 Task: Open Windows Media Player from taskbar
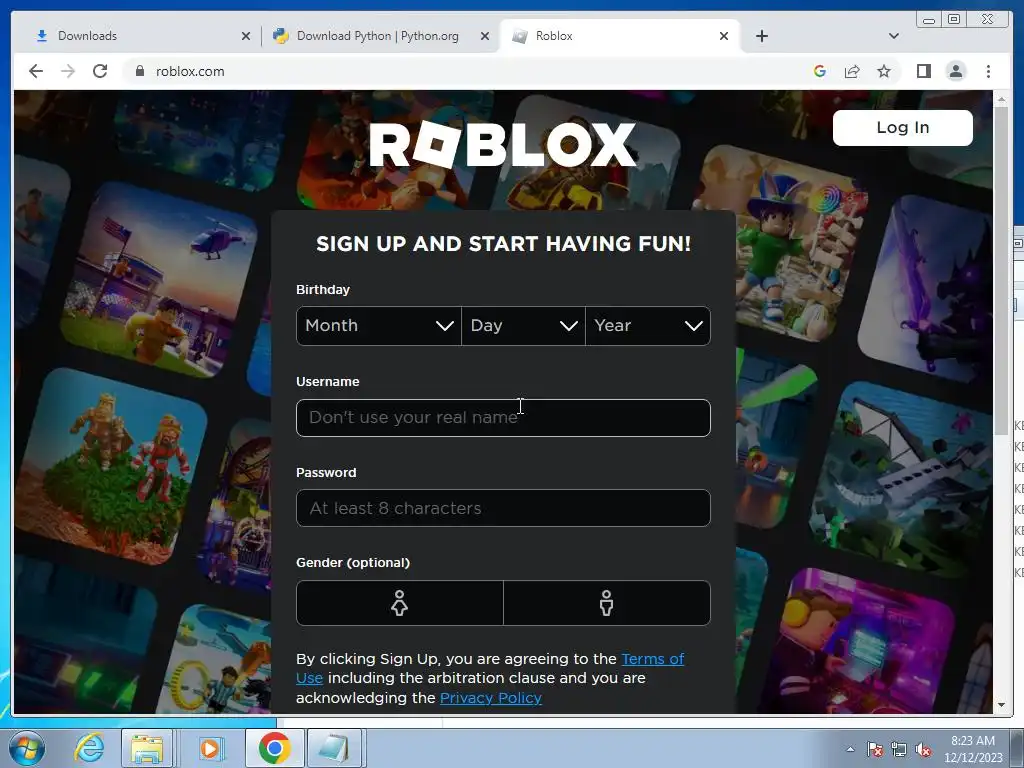tap(210, 748)
